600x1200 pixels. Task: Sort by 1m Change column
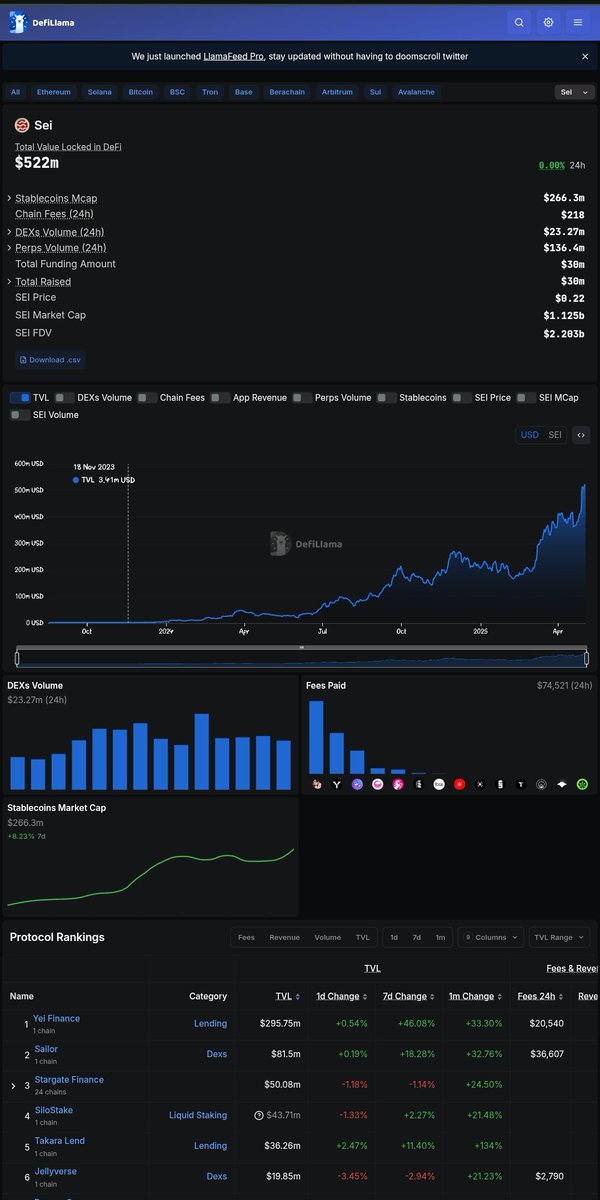pos(477,996)
